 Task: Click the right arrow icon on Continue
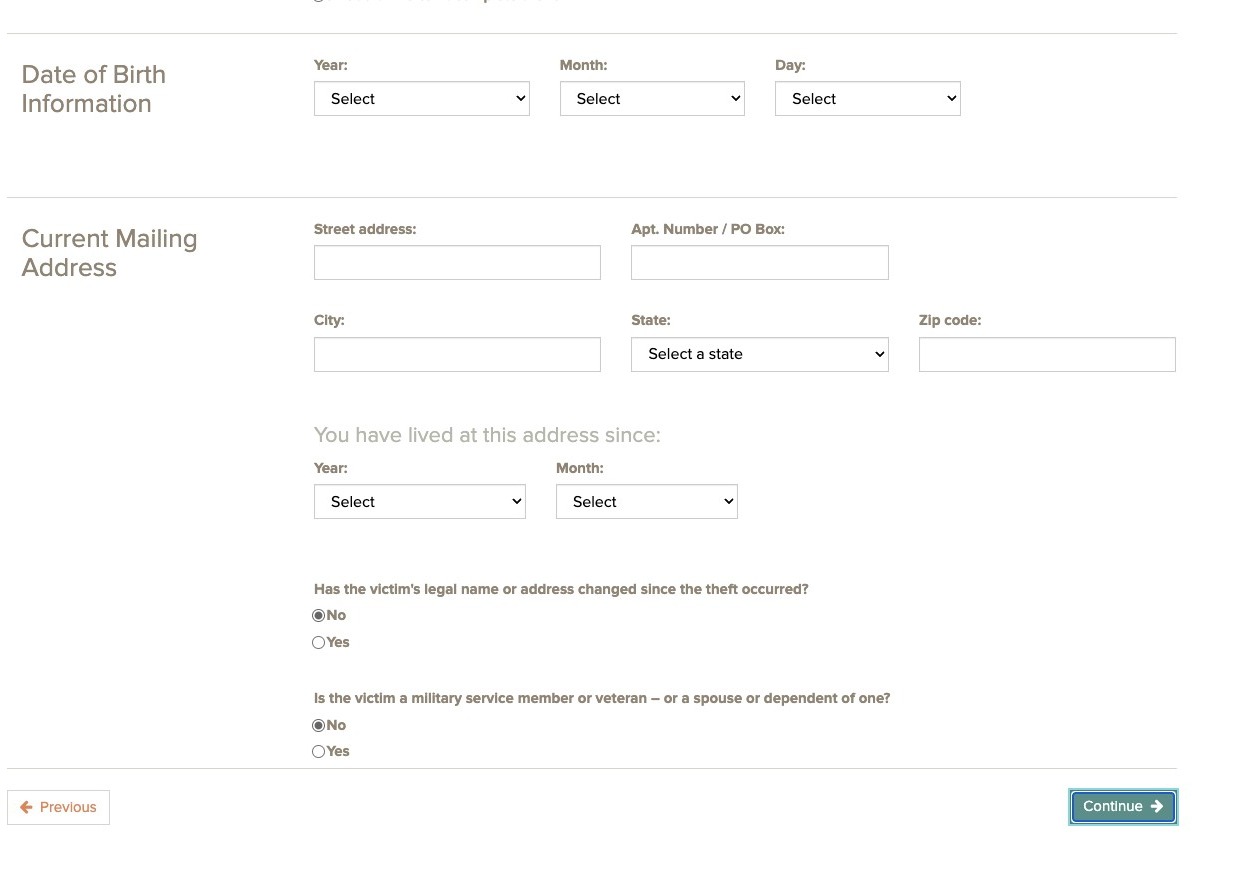(x=1157, y=807)
